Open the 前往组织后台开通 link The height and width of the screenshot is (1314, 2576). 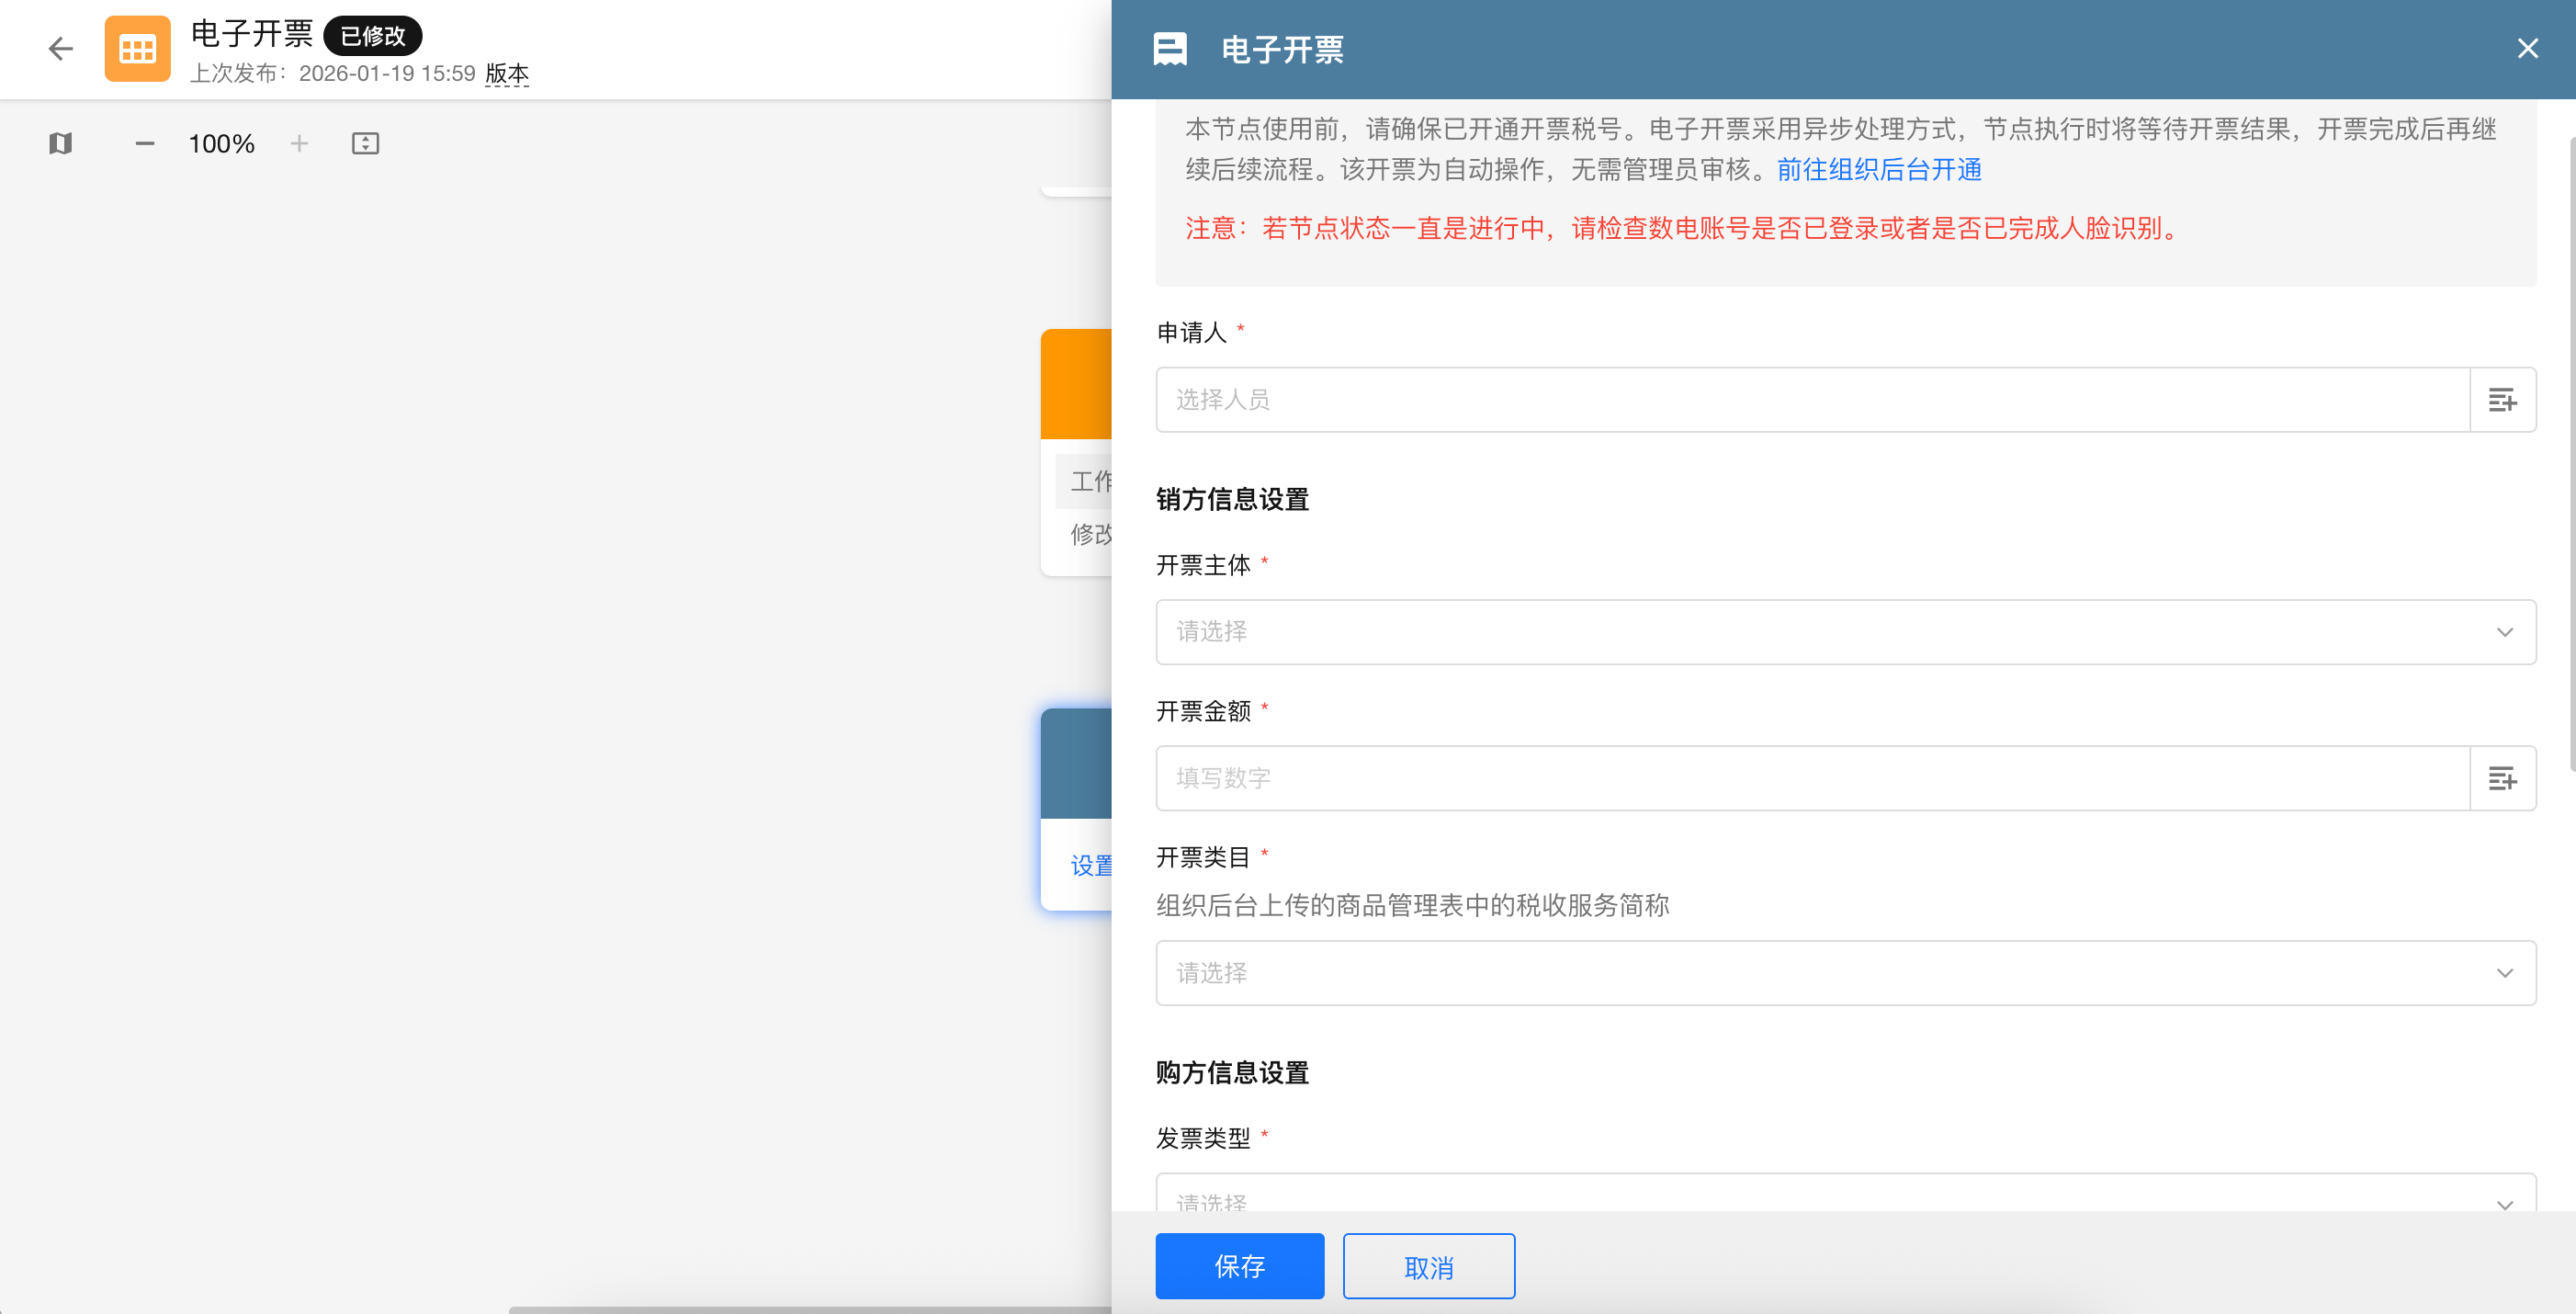tap(1879, 169)
